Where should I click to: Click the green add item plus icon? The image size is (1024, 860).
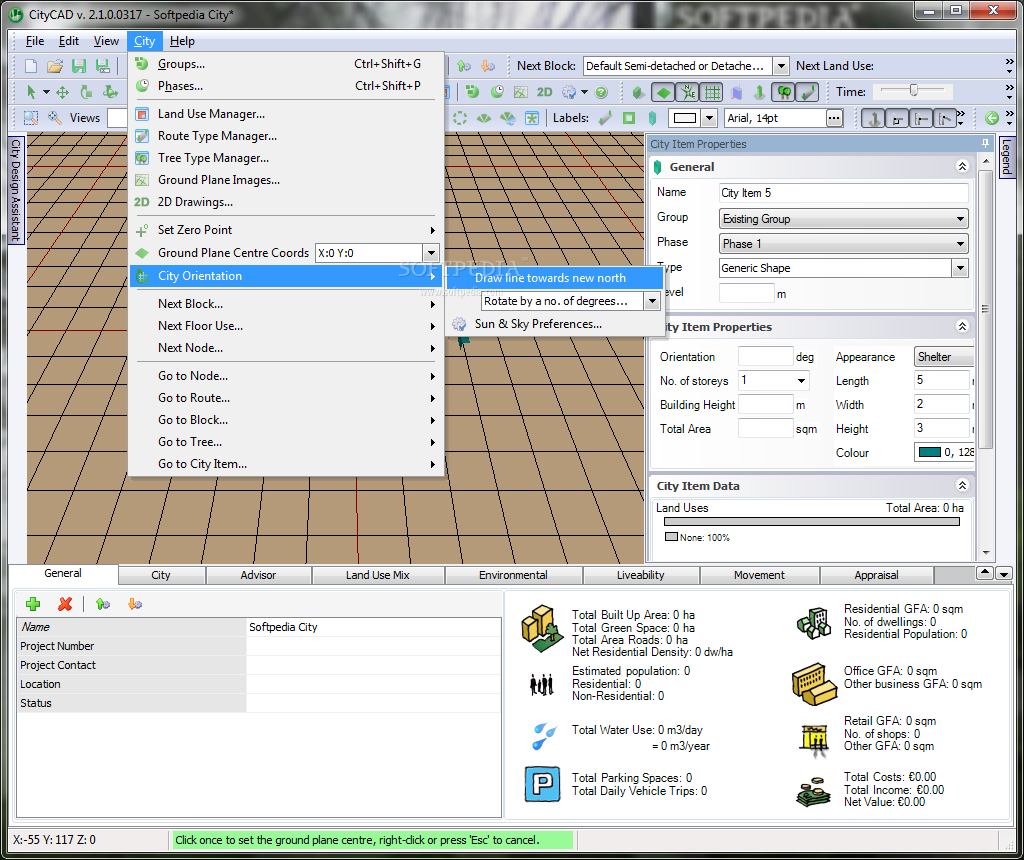click(x=33, y=604)
